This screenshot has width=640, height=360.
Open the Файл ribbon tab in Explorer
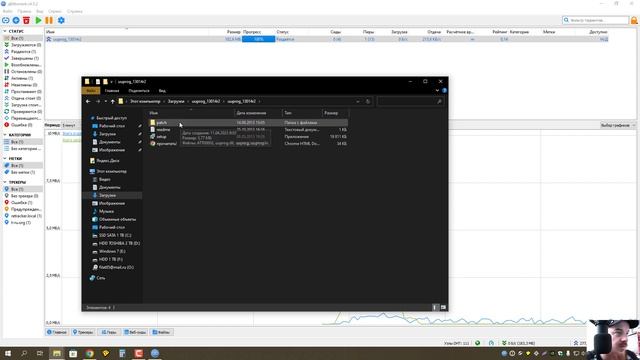click(x=91, y=91)
